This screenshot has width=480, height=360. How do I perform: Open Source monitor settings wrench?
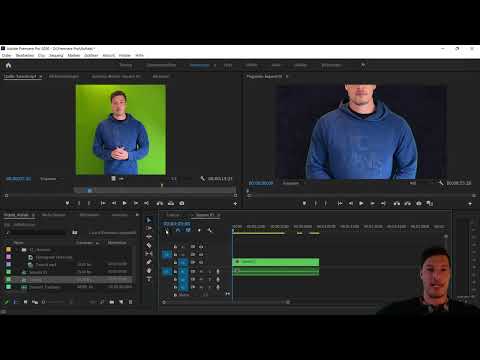[x=203, y=179]
